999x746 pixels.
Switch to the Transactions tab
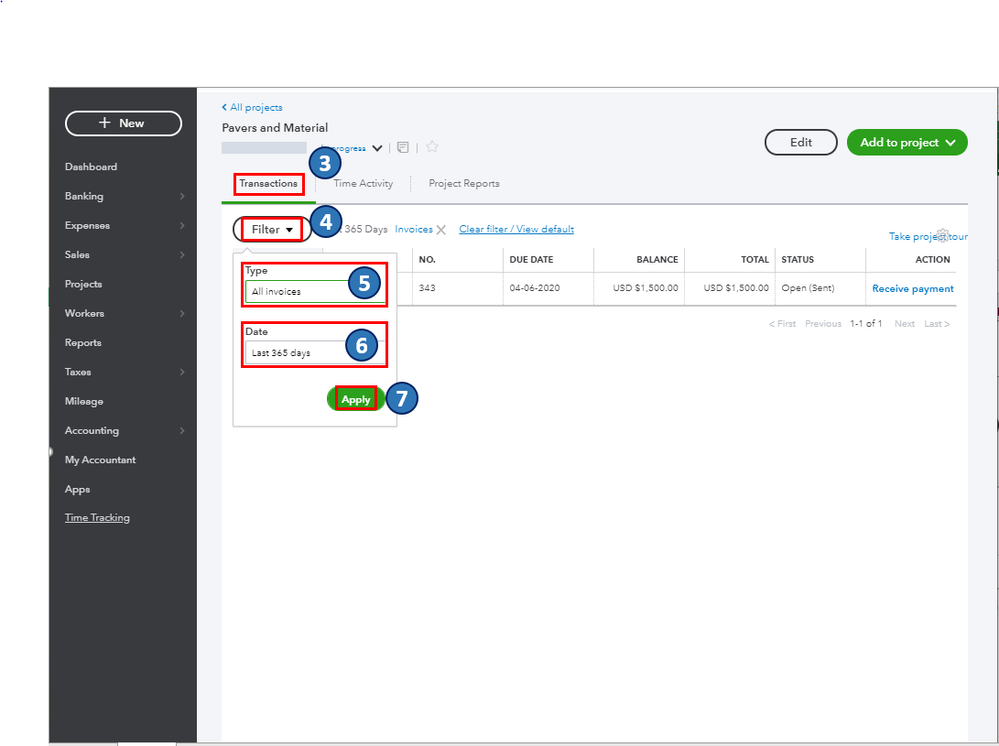268,183
